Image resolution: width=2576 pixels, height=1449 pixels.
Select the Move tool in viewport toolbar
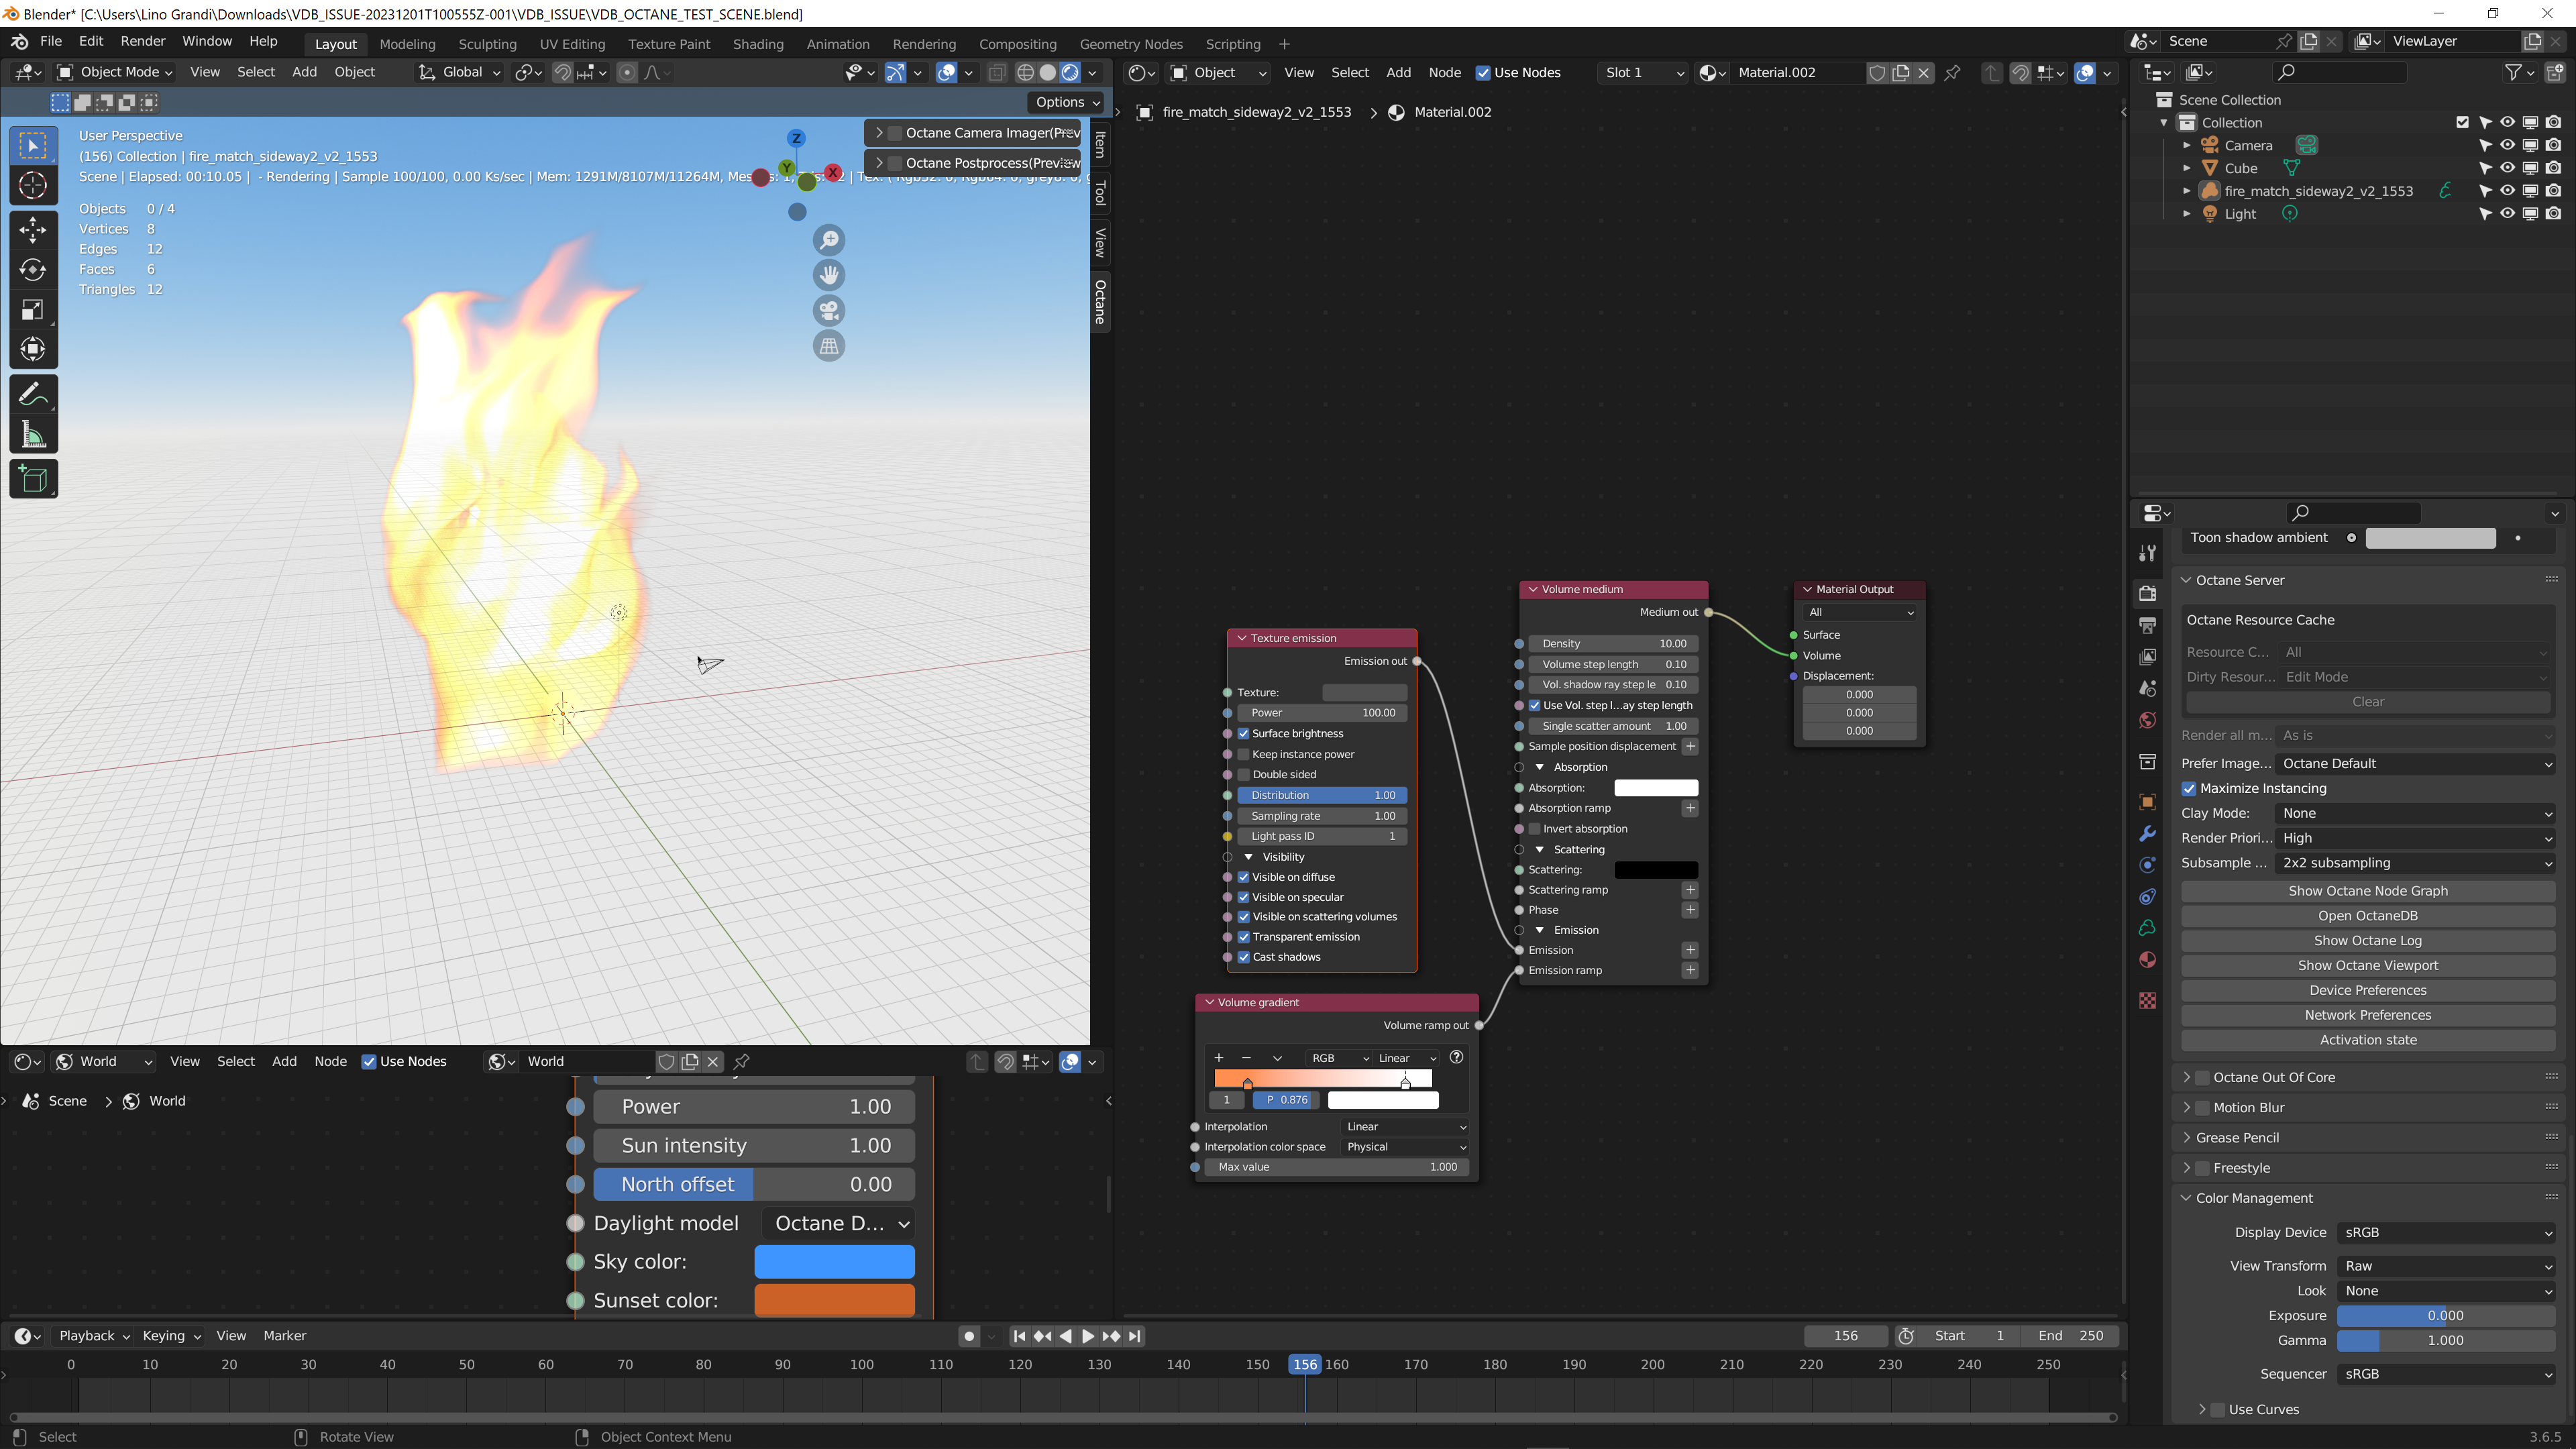pyautogui.click(x=33, y=230)
